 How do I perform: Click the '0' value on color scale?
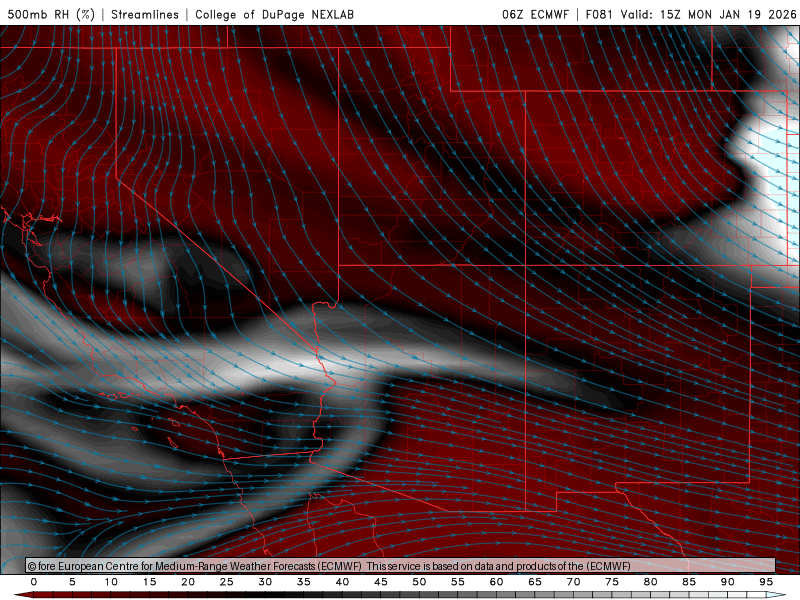(34, 582)
